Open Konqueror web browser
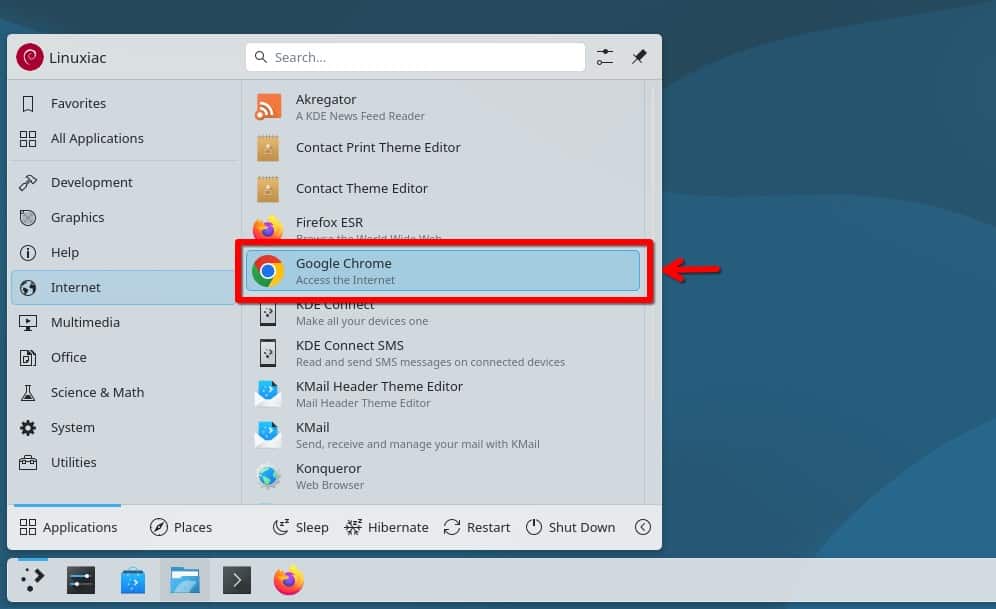Image resolution: width=996 pixels, height=609 pixels. click(443, 476)
